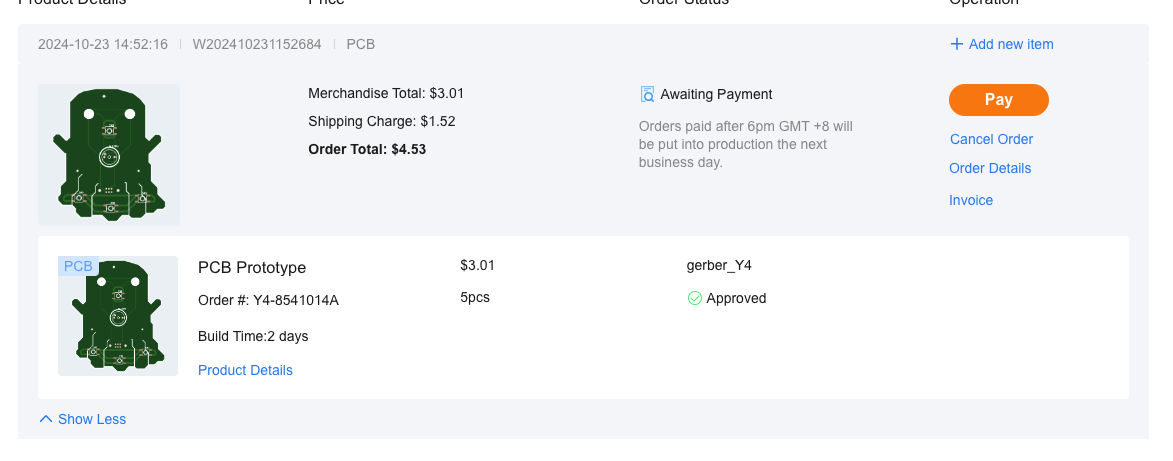Click the green Approved checkmark icon

click(694, 298)
